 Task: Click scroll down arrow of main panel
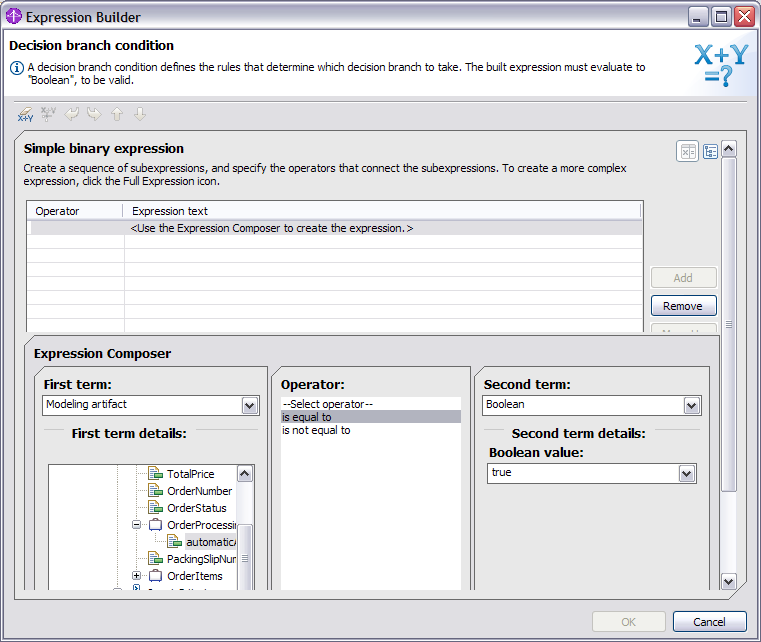pos(728,581)
